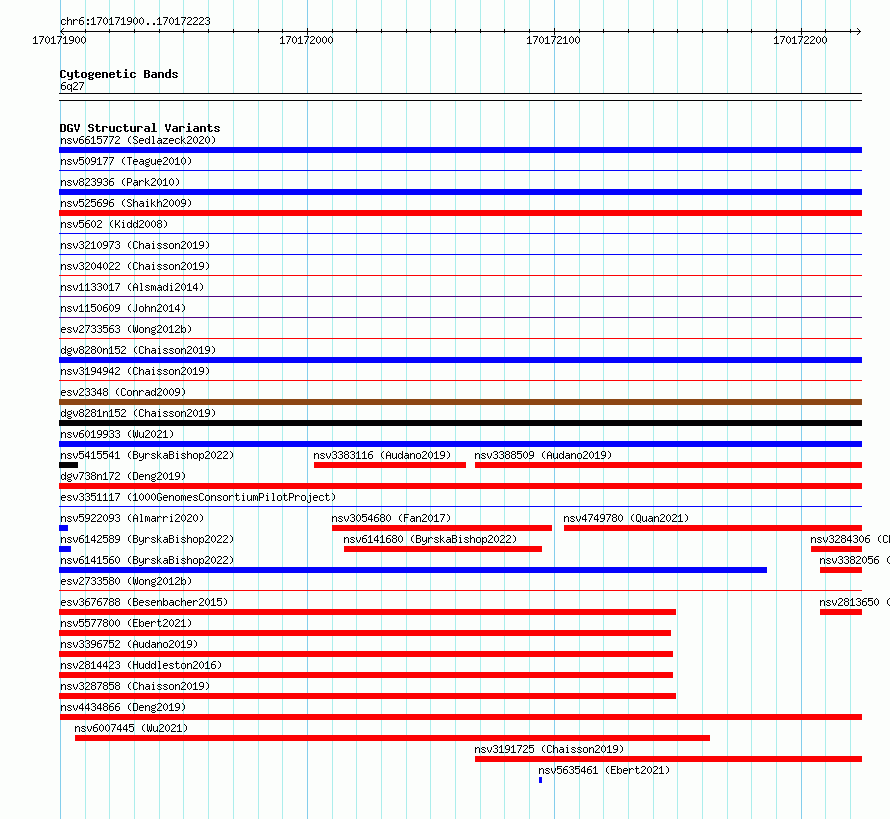Select nsv3287858 (Chaisson2019) label
Image resolution: width=890 pixels, height=819 pixels.
pyautogui.click(x=135, y=686)
